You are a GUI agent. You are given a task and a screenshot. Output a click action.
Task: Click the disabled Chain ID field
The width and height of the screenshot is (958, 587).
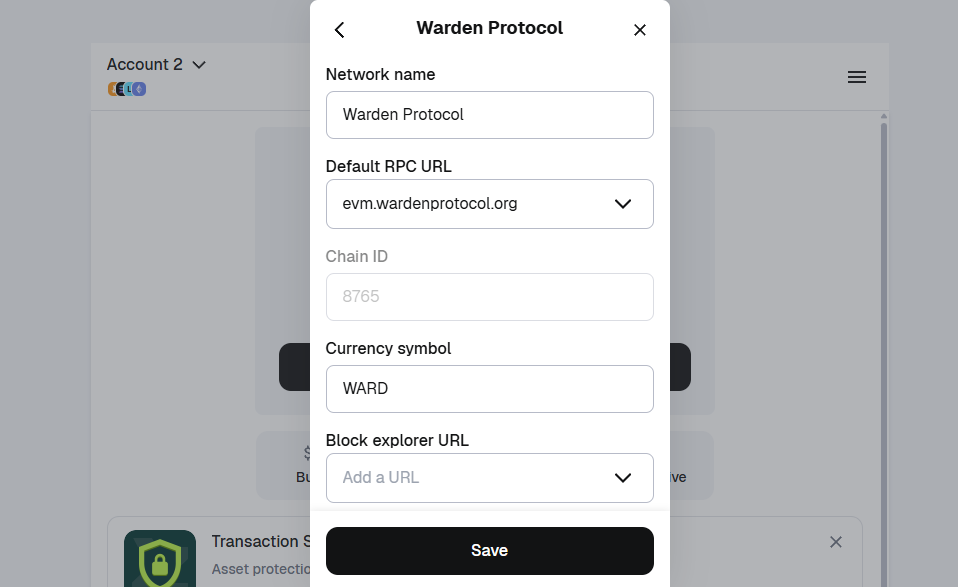click(489, 296)
